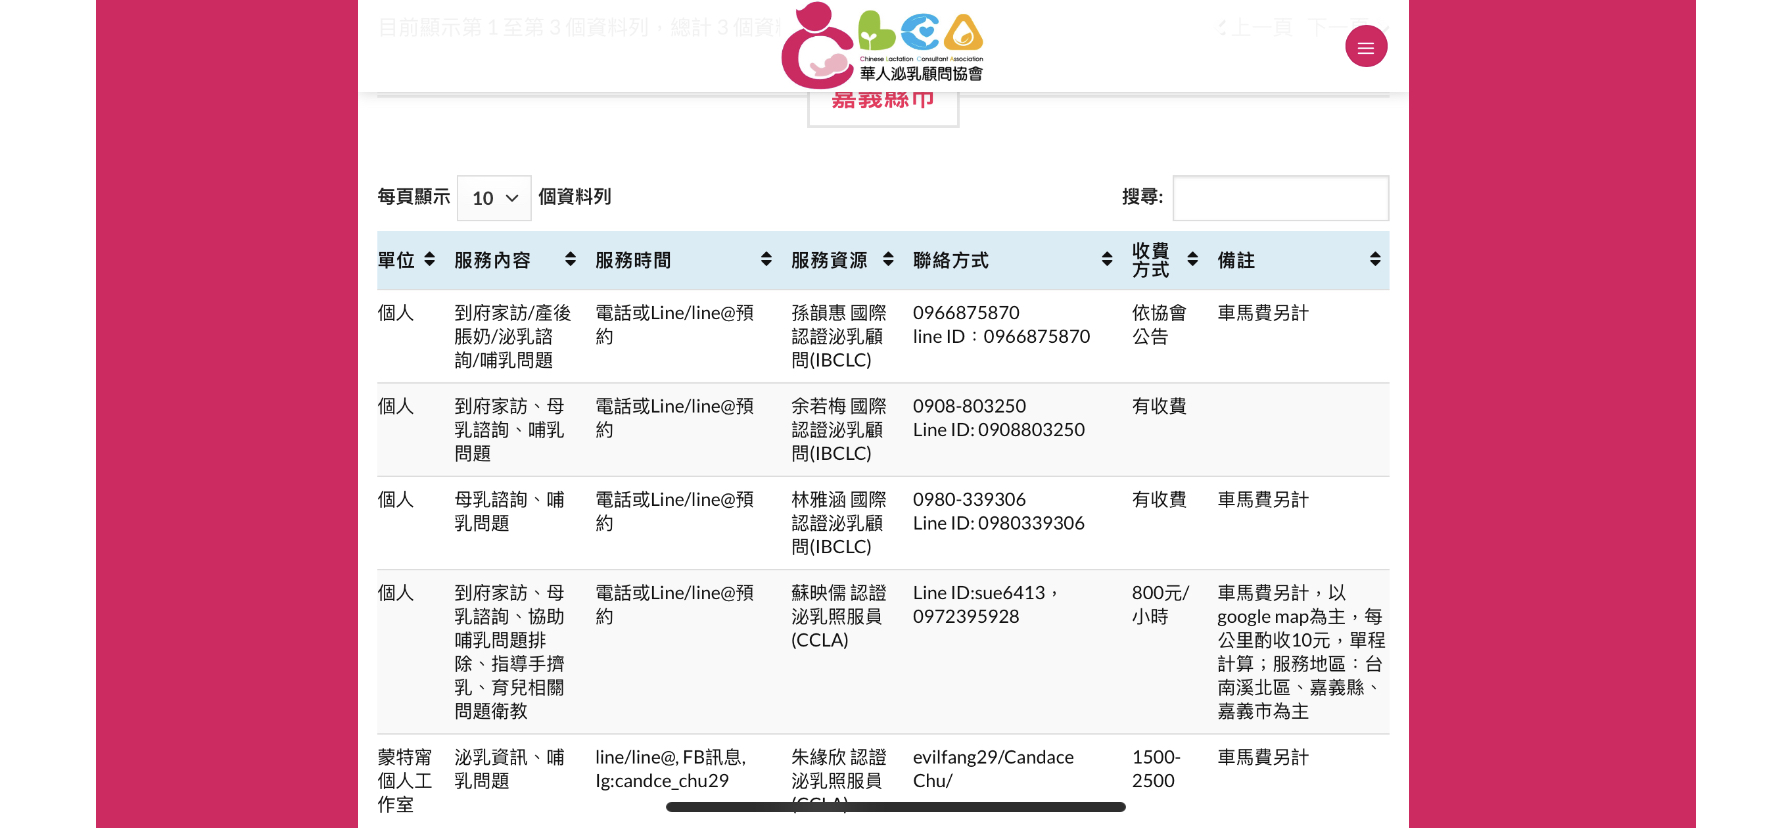This screenshot has width=1792, height=828.
Task: Select 林雅涵 consultant resource cell
Action: click(x=842, y=523)
